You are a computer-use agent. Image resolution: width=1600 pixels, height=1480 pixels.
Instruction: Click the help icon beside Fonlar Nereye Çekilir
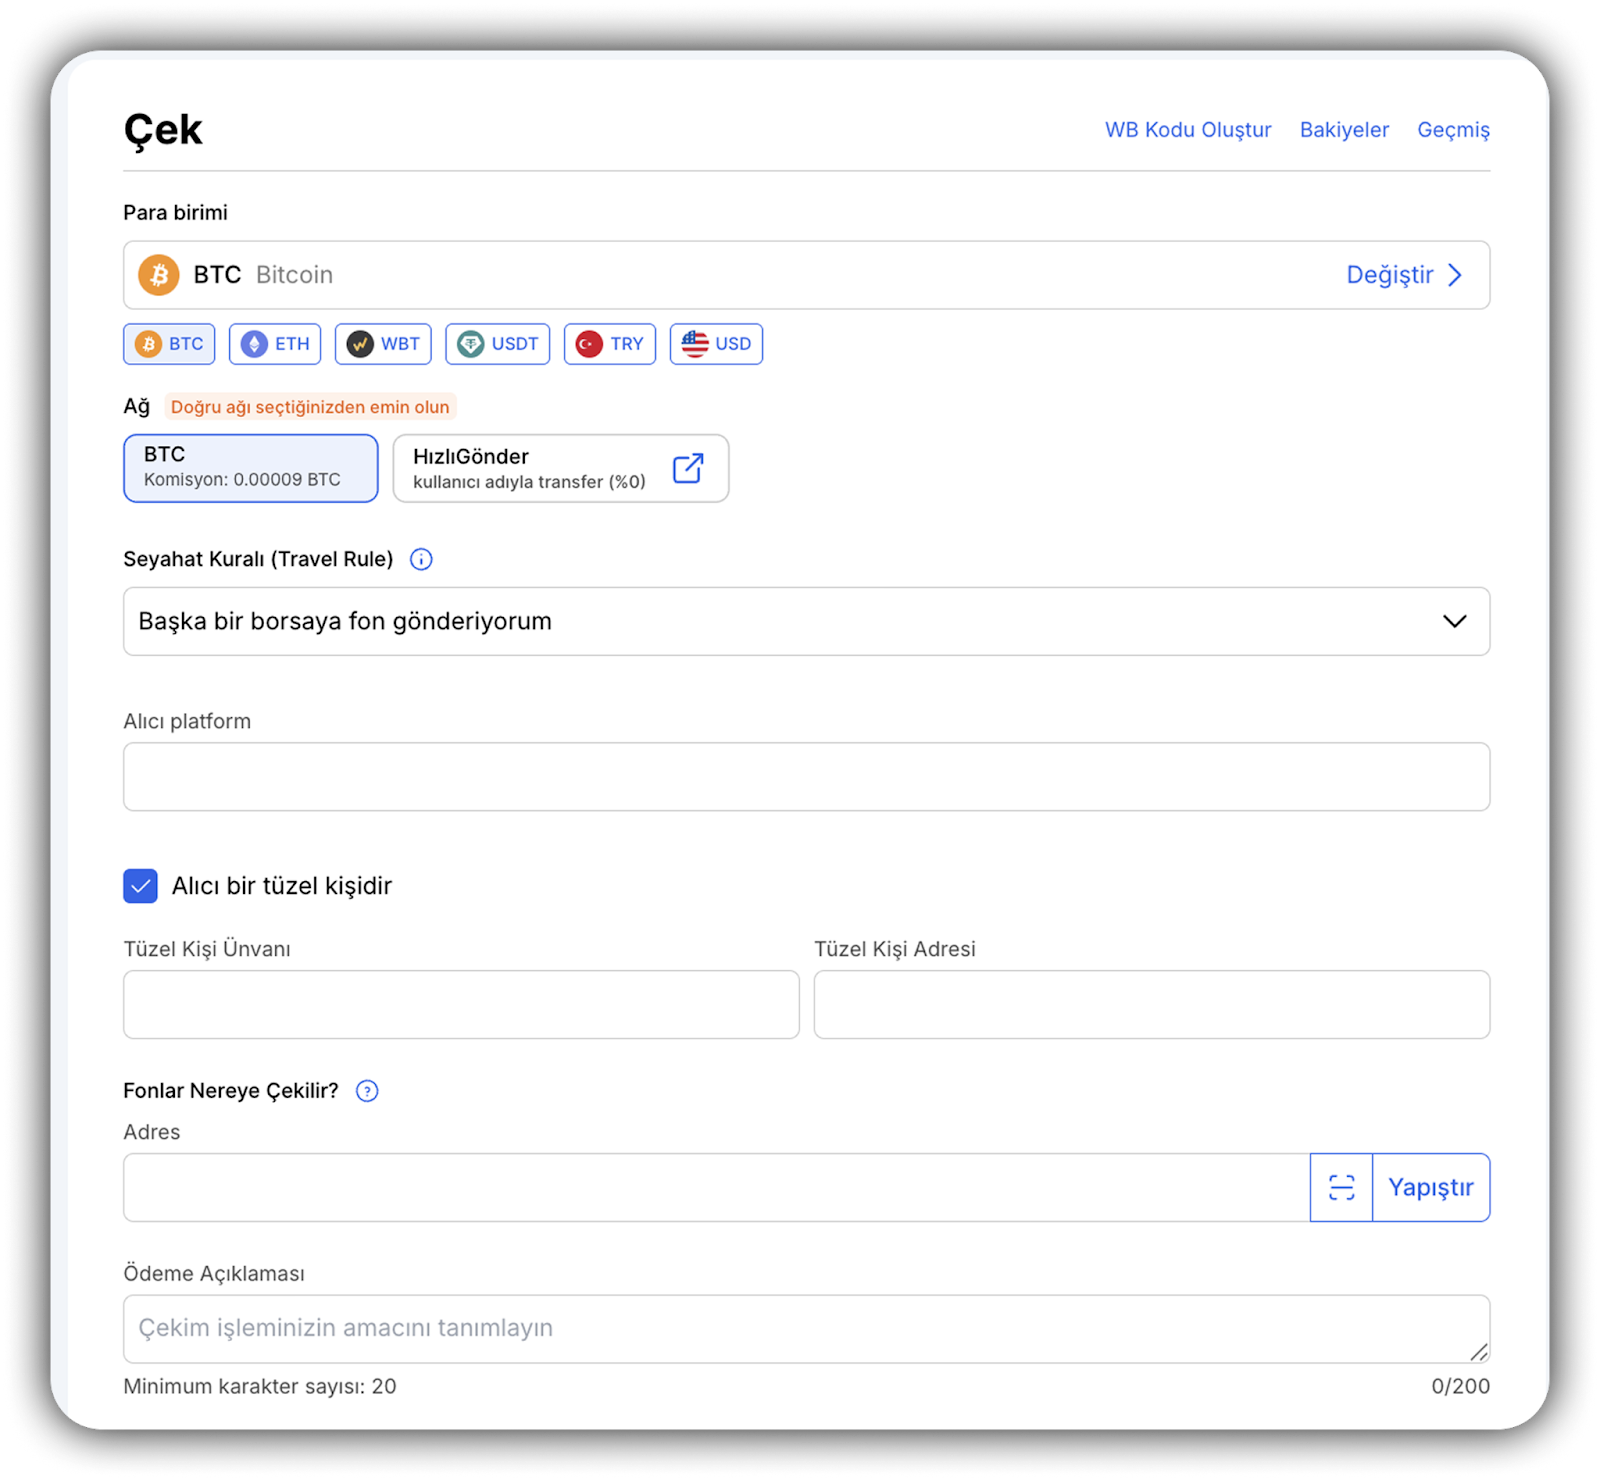pyautogui.click(x=367, y=1091)
